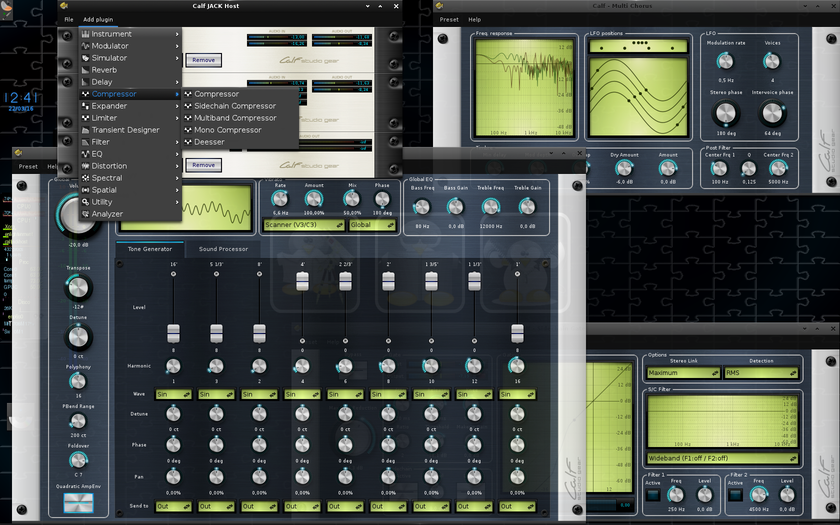Switch to the Sound Processor tab
840x525 pixels.
[x=223, y=249]
